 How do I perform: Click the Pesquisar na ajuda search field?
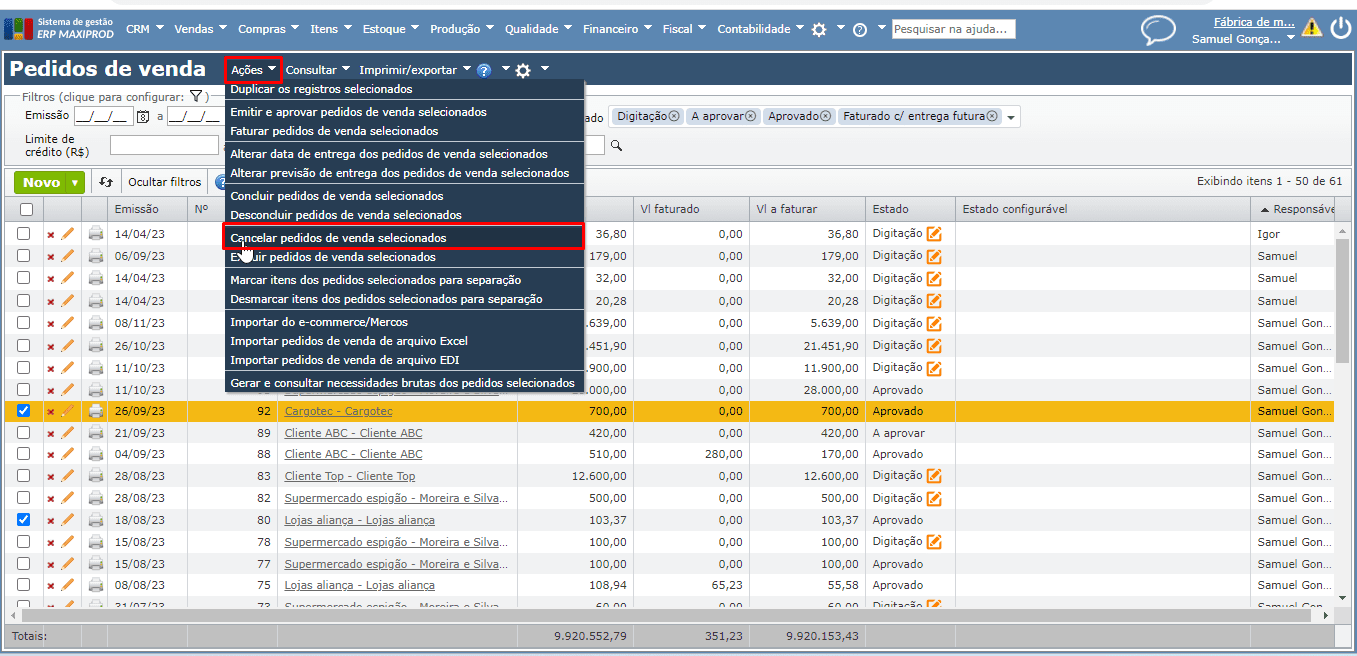(952, 29)
